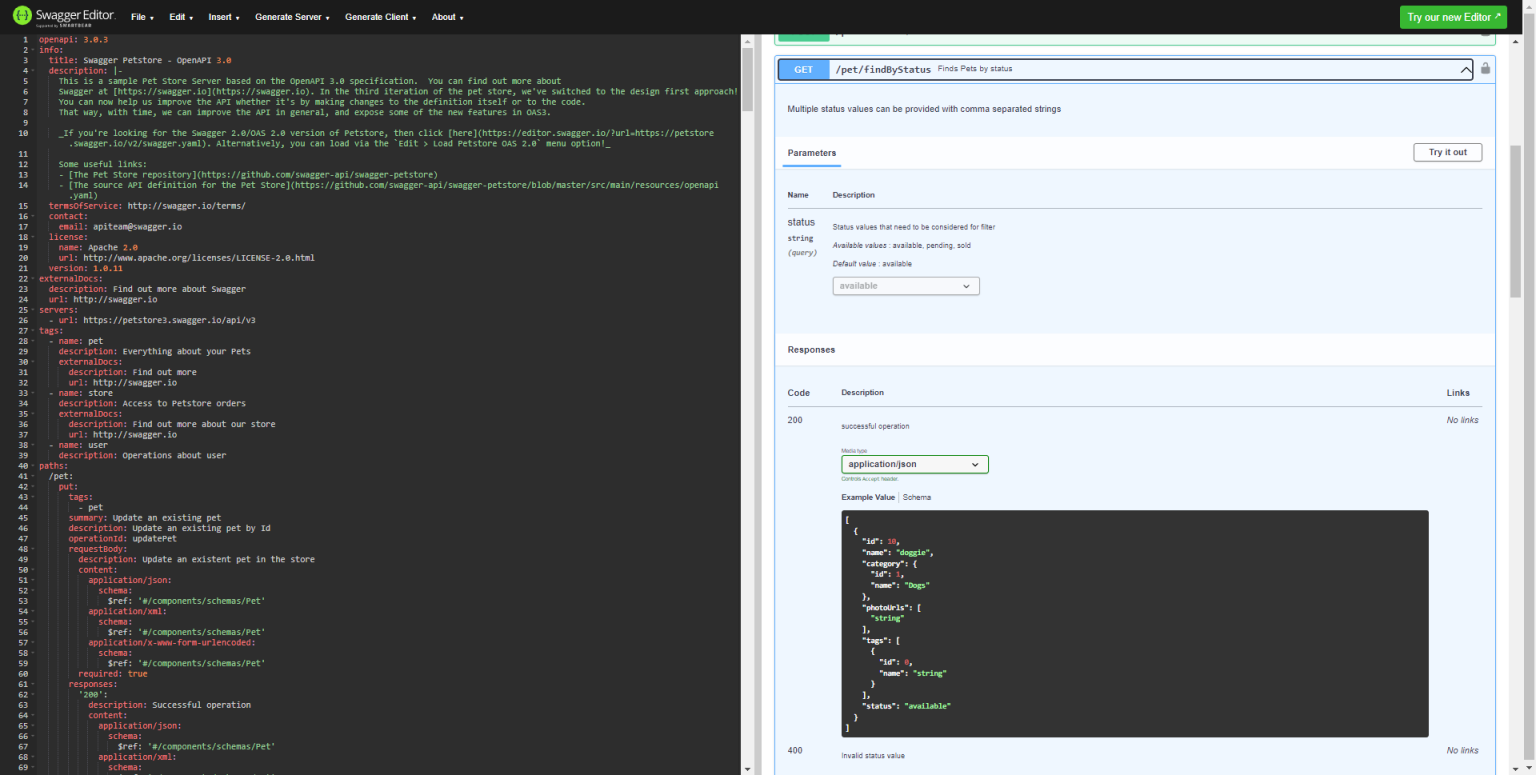The image size is (1536, 775).
Task: Click the padlock authorization icon on findByStatus
Action: click(1484, 69)
